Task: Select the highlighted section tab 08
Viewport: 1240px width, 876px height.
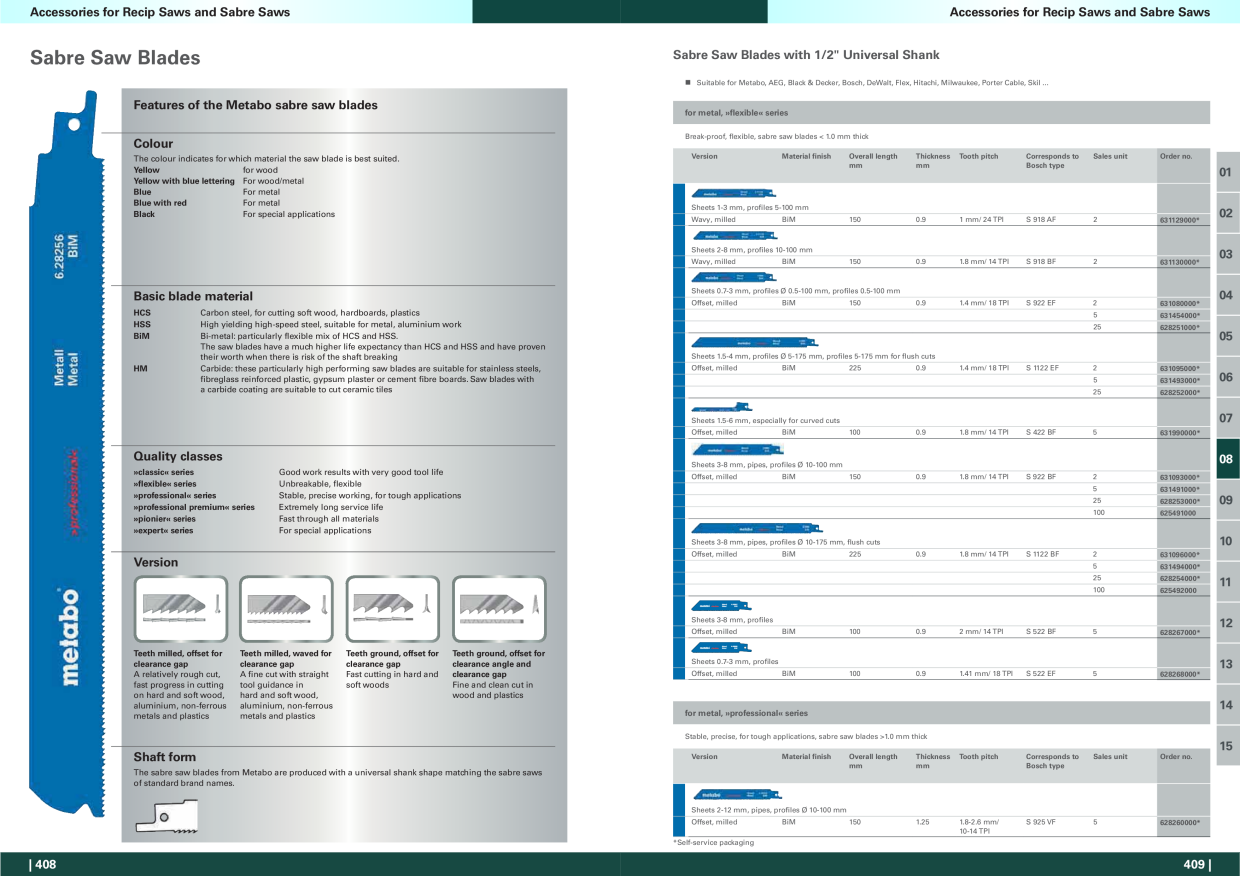Action: coord(1227,459)
